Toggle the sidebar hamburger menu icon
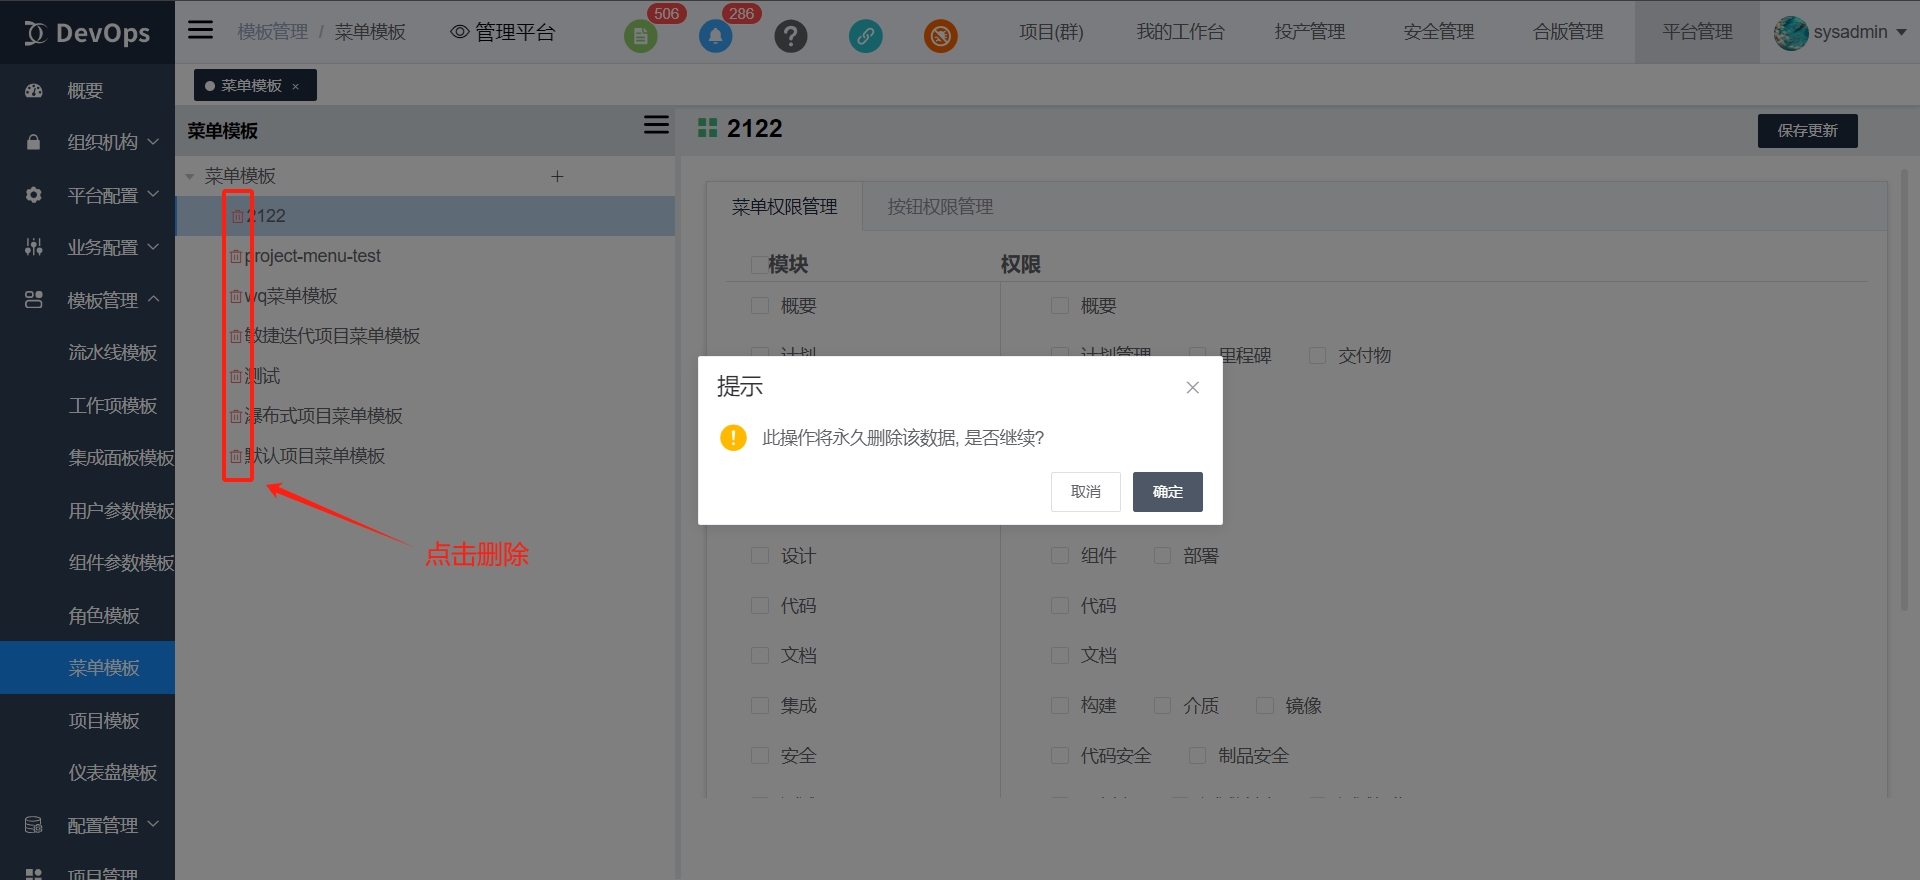This screenshot has width=1920, height=880. 201,30
